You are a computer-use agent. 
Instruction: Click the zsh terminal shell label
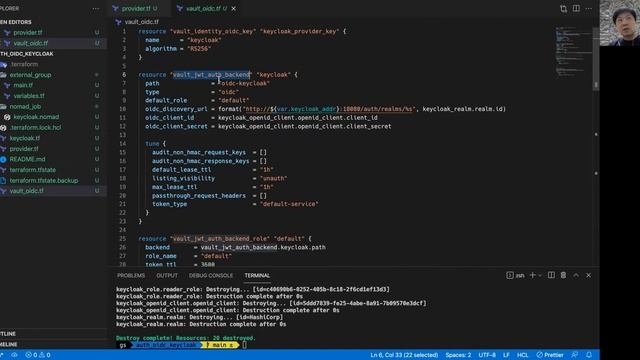click(x=516, y=276)
